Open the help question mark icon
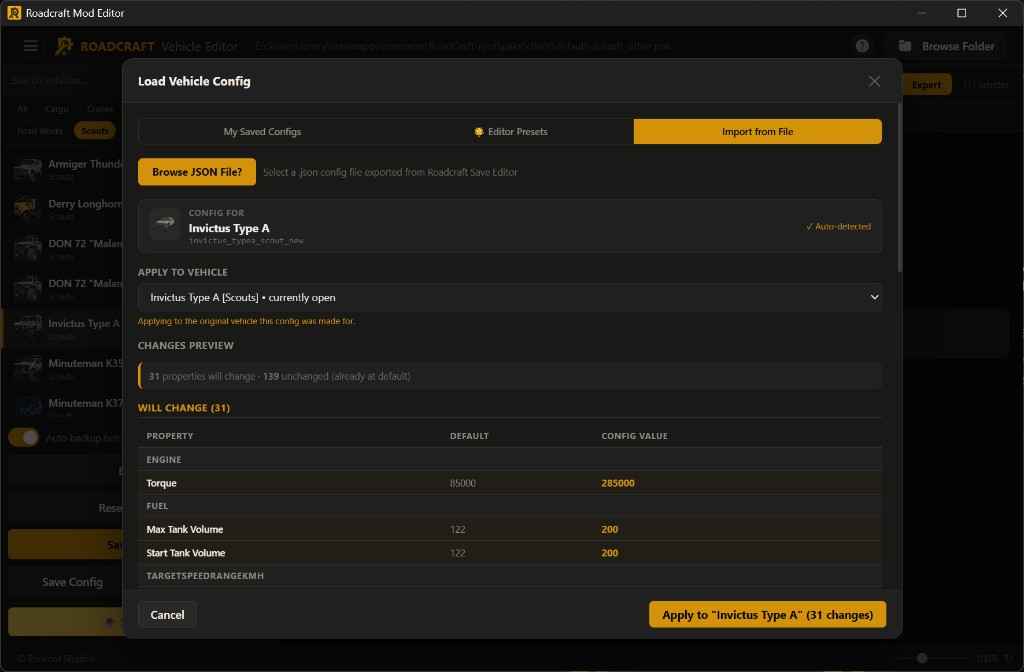 (x=862, y=46)
